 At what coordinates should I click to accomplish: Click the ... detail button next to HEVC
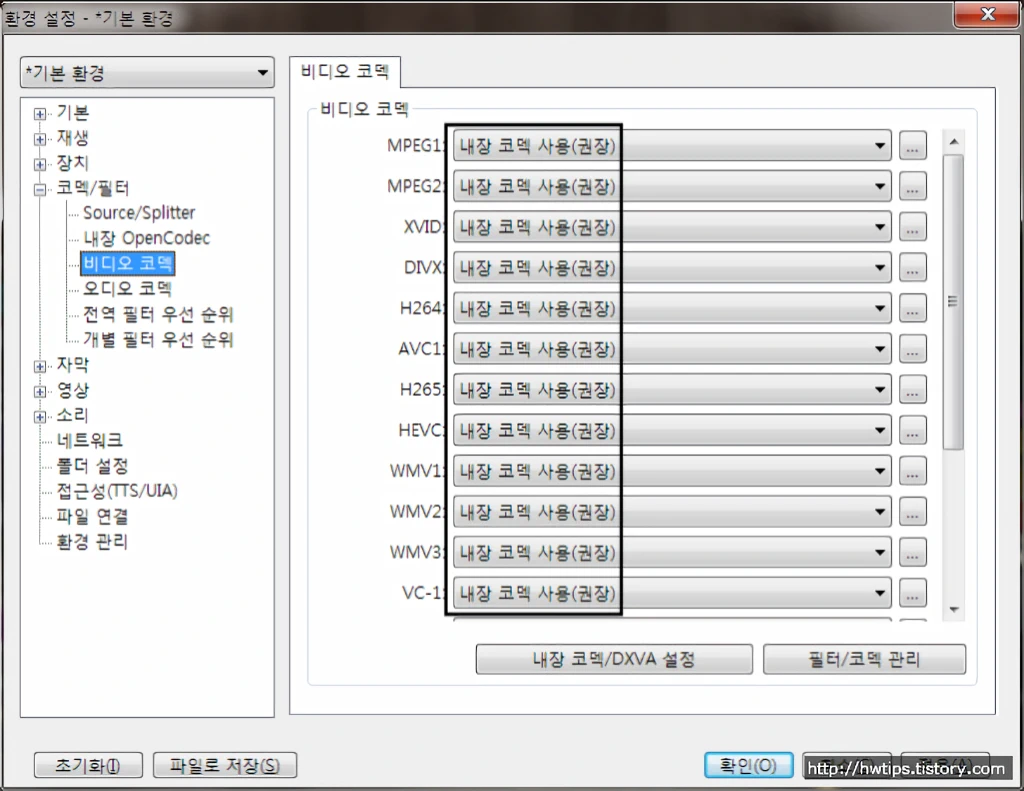pyautogui.click(x=912, y=430)
